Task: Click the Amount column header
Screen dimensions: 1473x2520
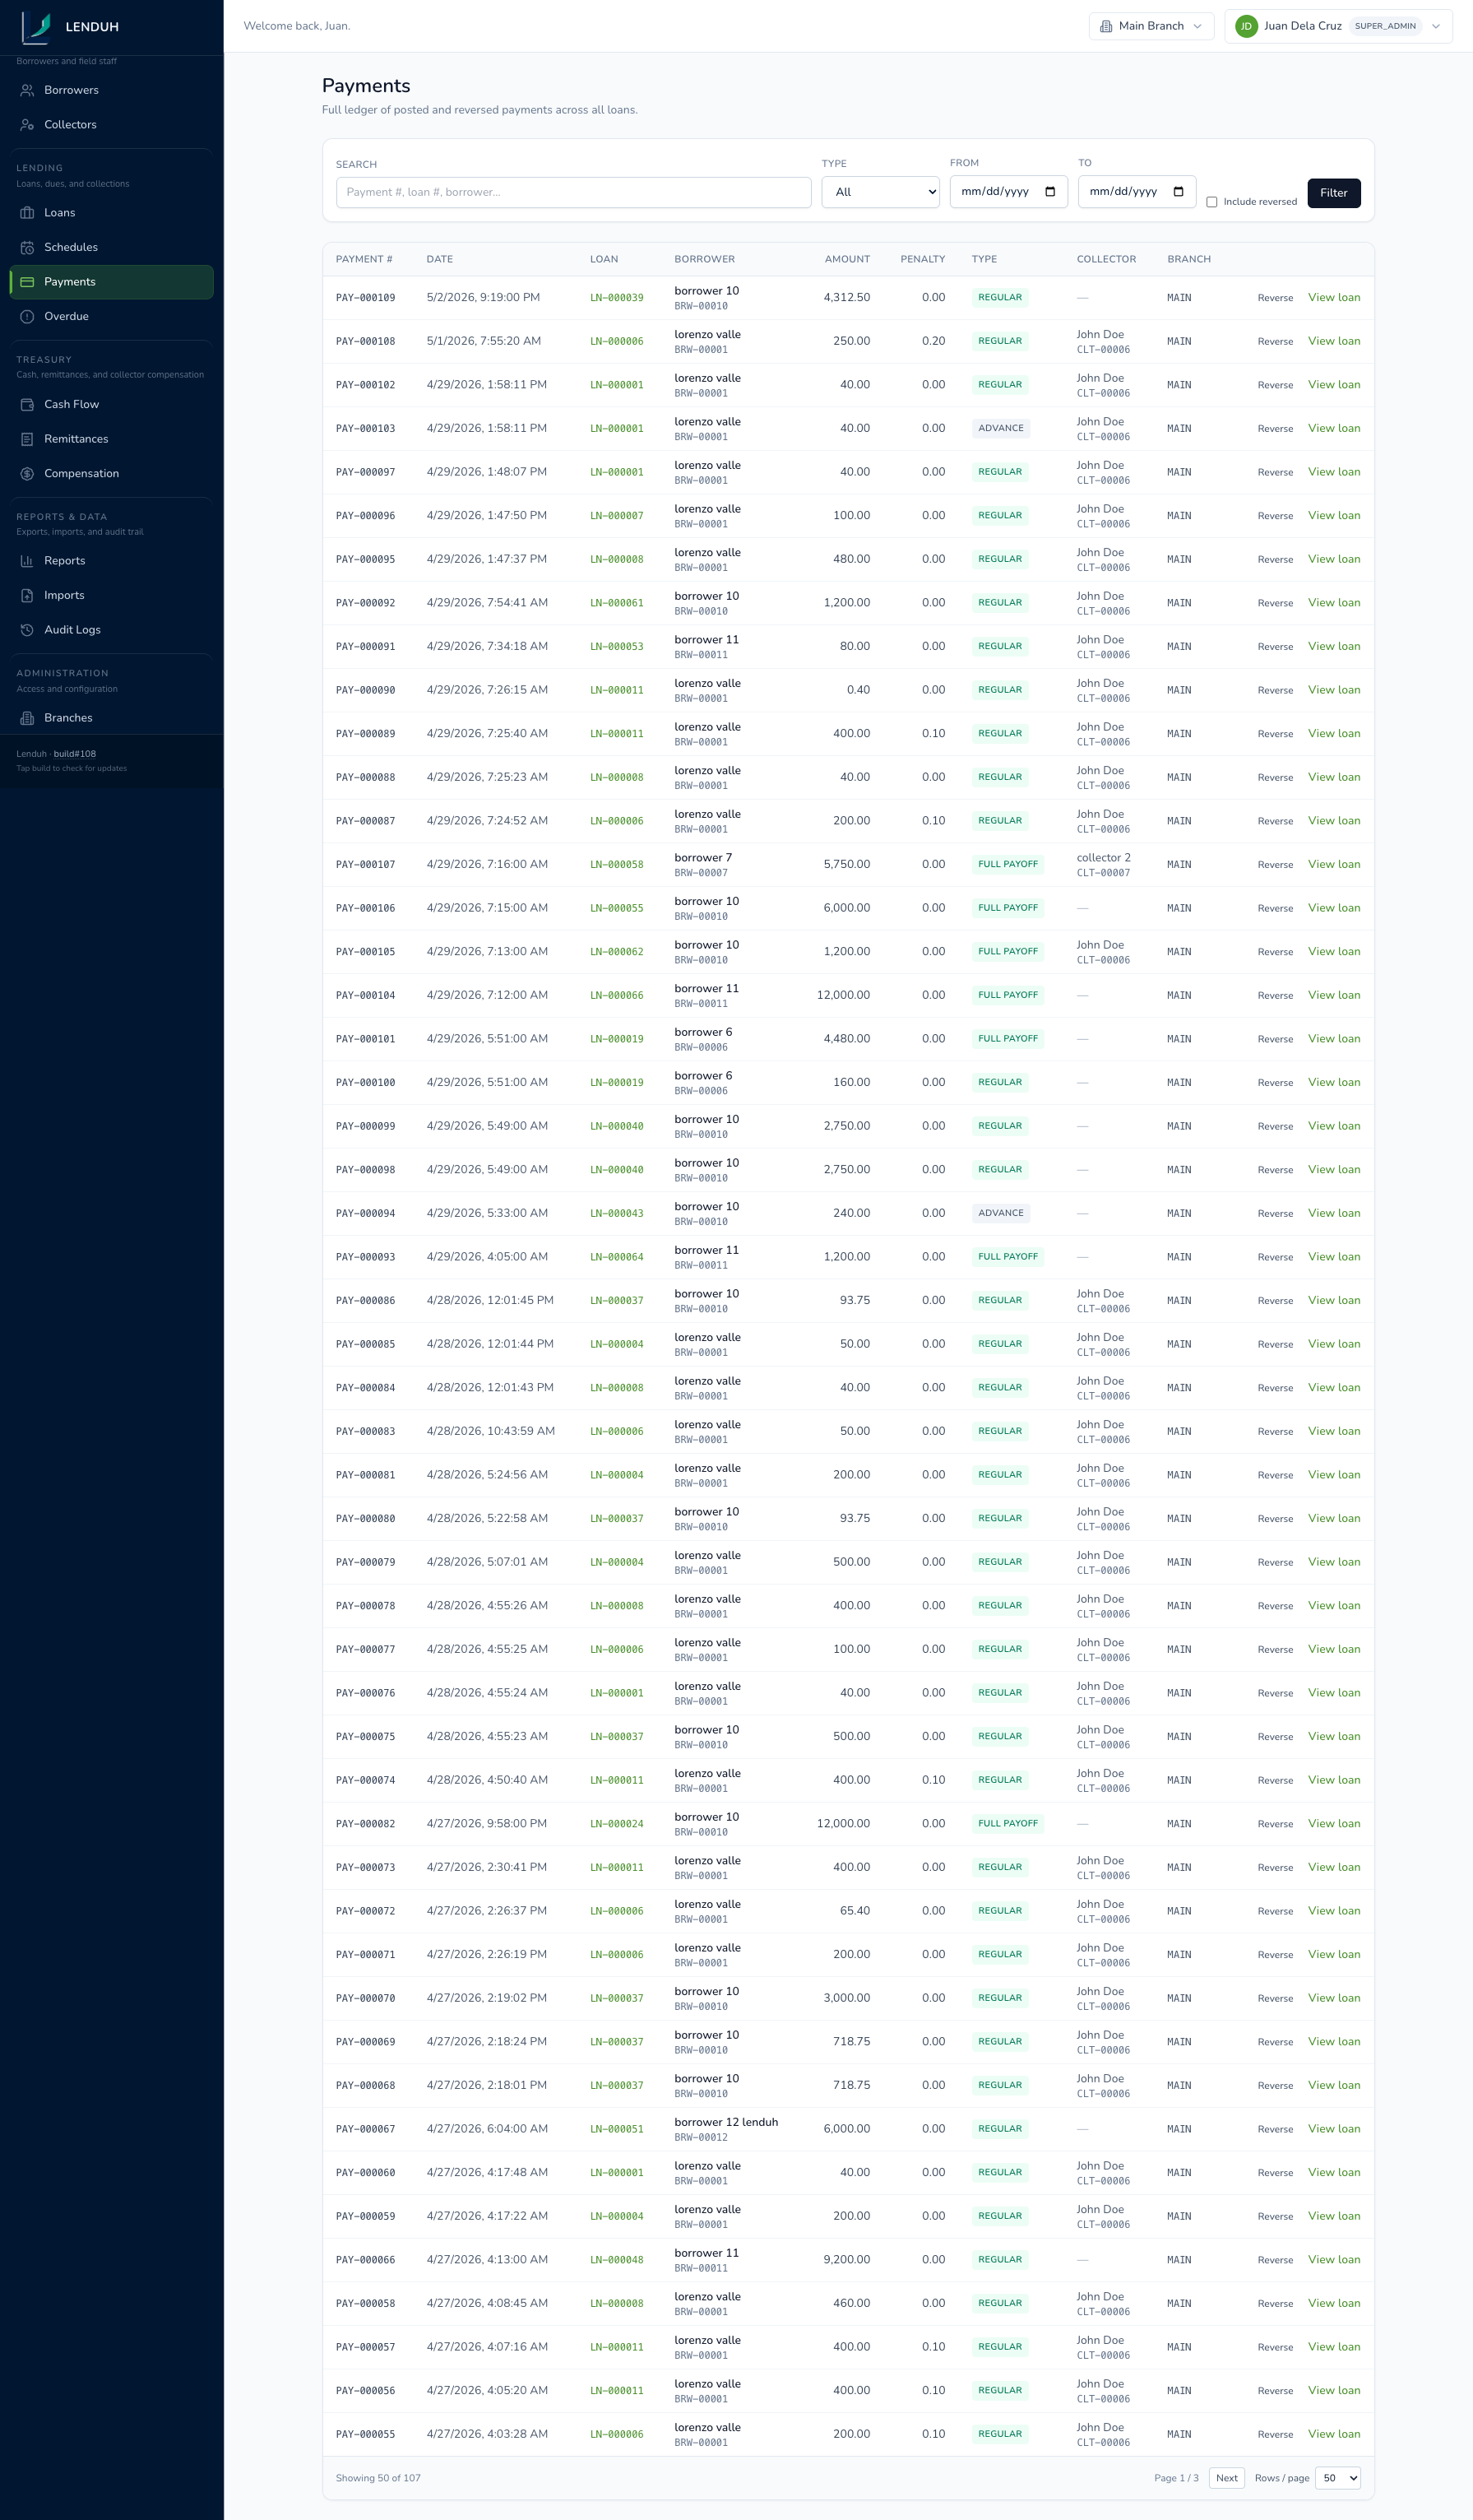Action: pos(847,259)
